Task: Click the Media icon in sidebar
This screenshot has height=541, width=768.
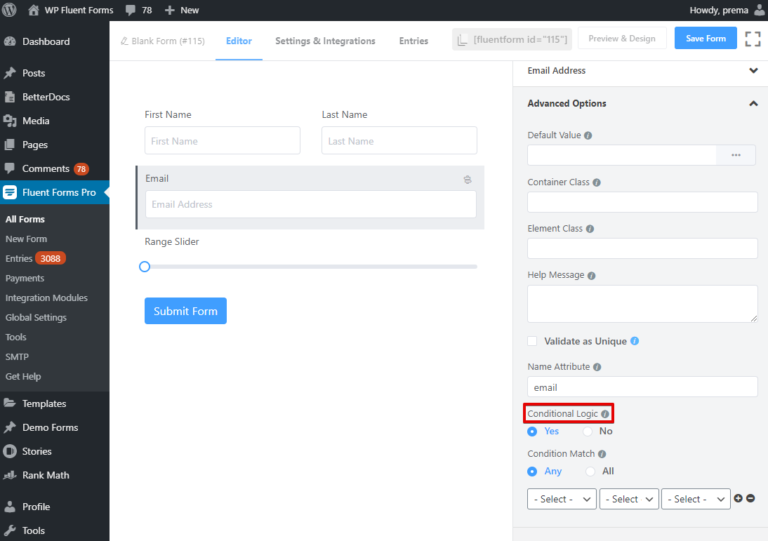Action: [x=10, y=121]
